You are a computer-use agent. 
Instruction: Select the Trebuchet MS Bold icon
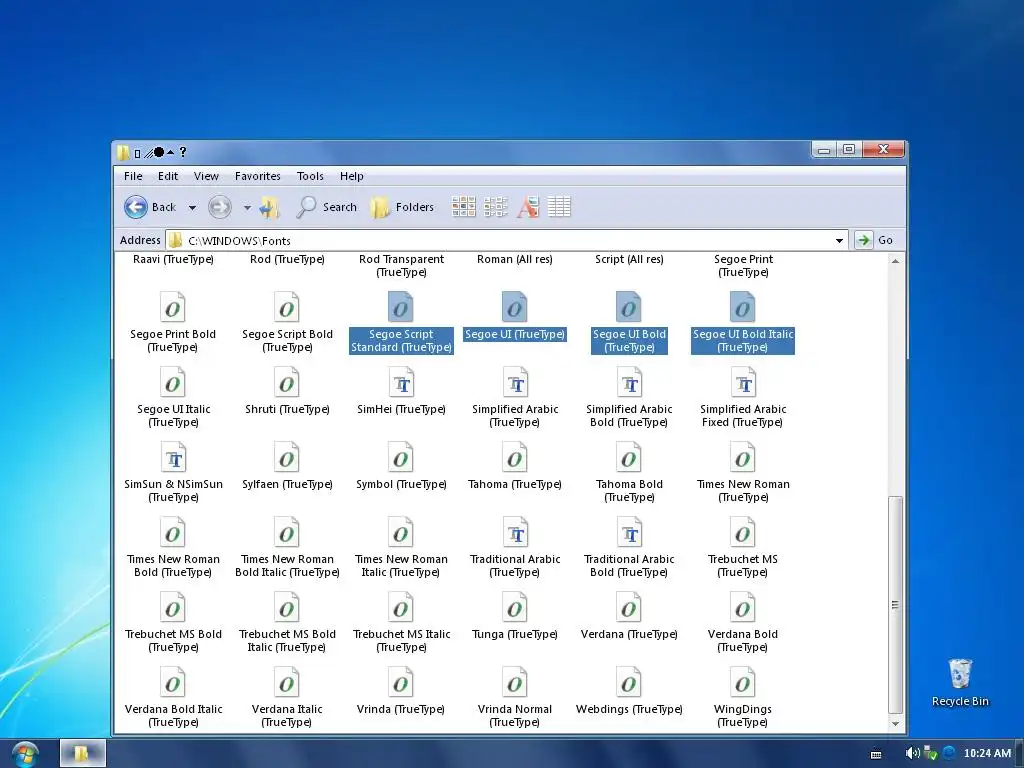click(173, 607)
